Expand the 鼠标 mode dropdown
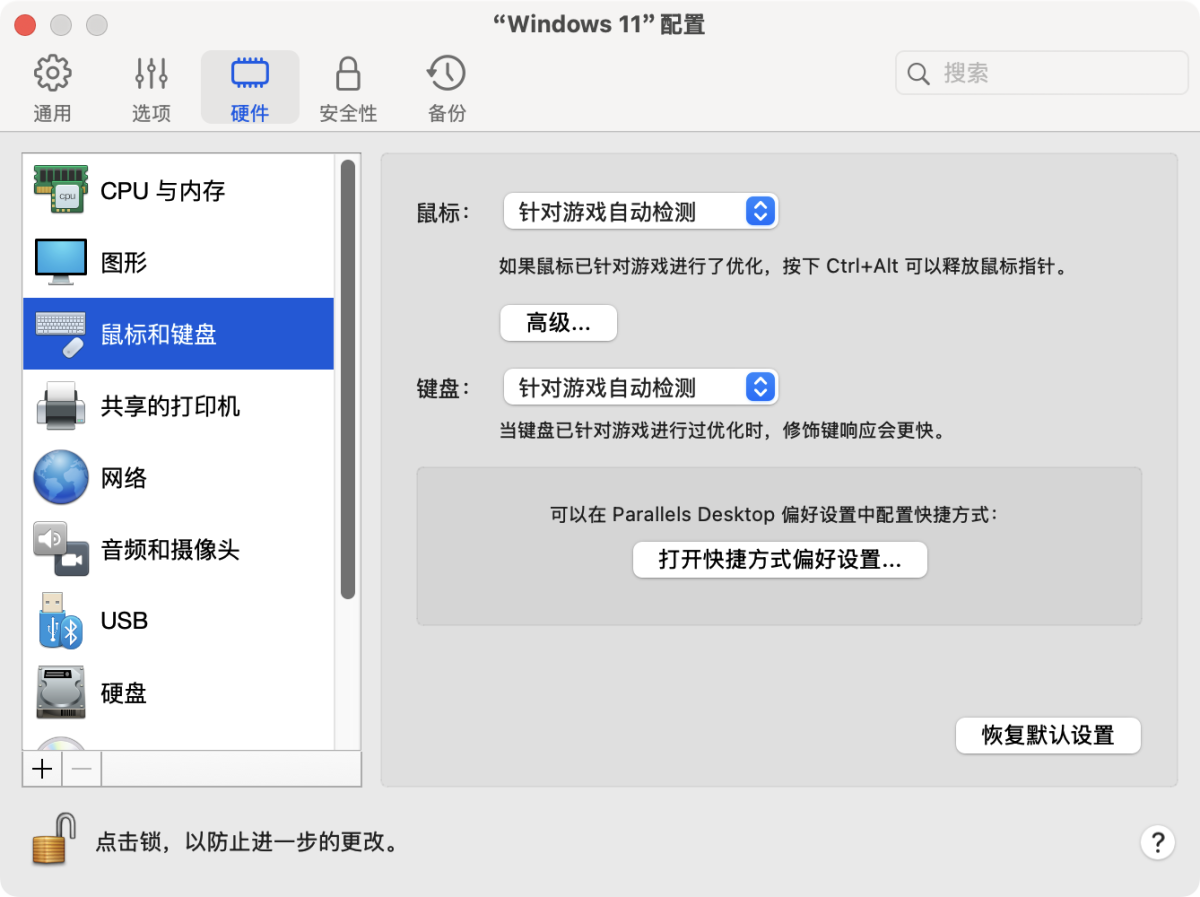 [x=640, y=212]
